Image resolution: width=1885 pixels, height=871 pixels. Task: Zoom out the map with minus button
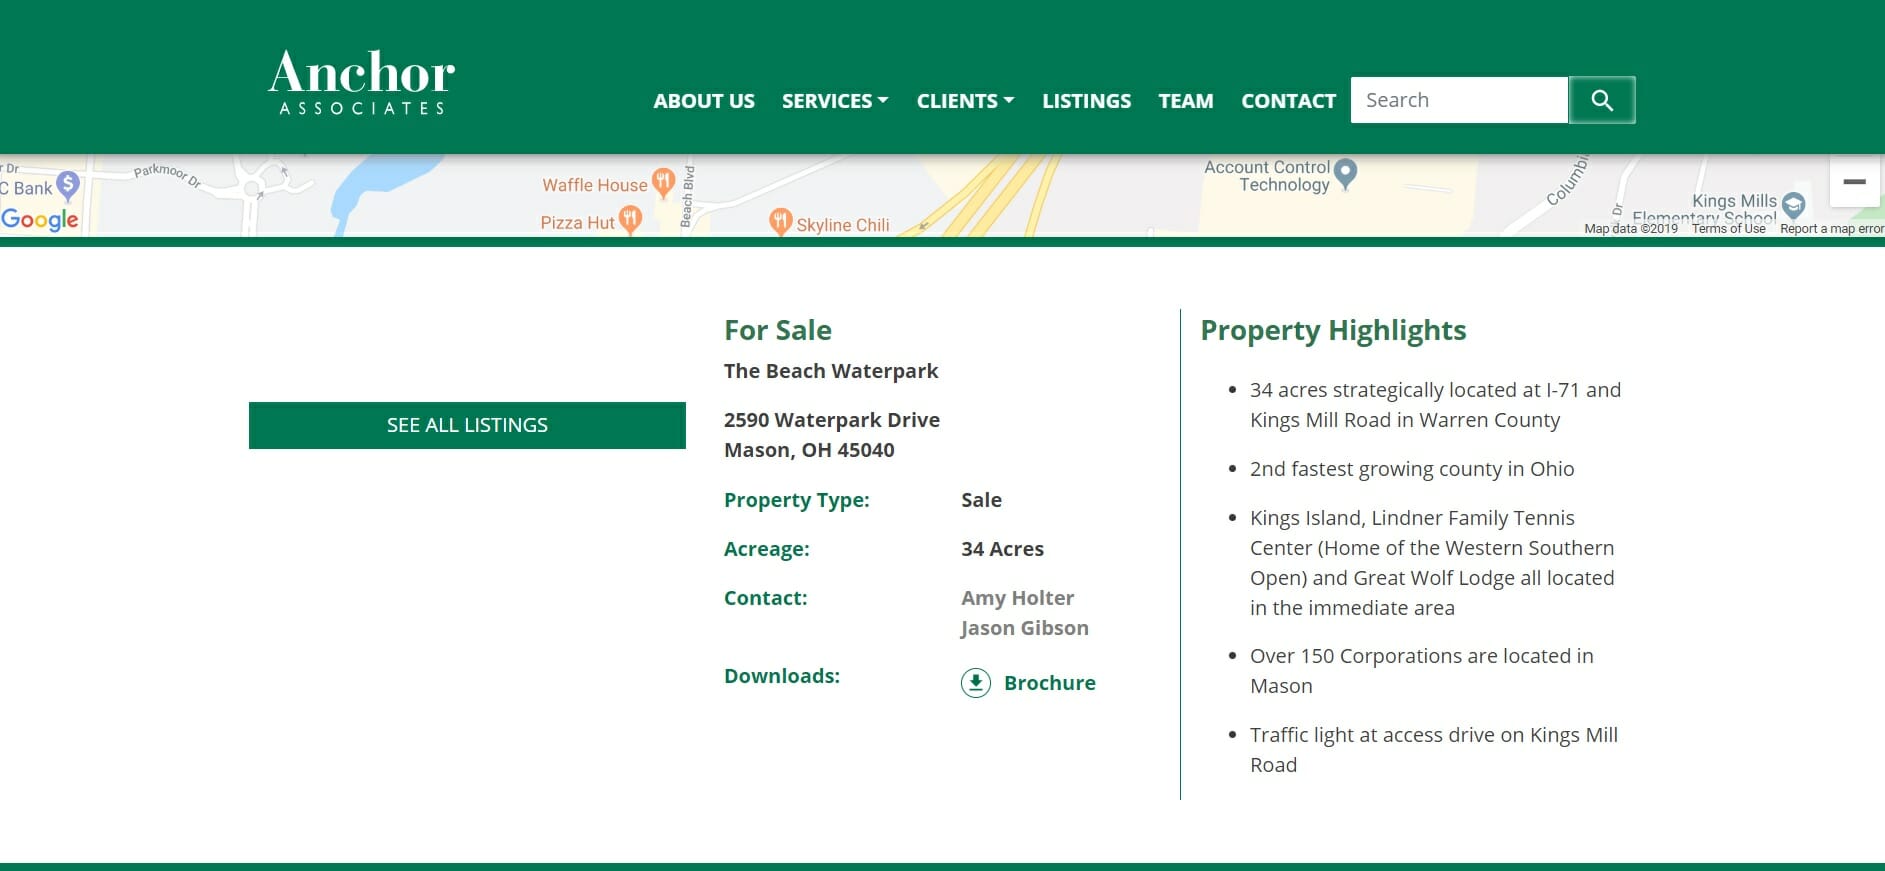1854,182
